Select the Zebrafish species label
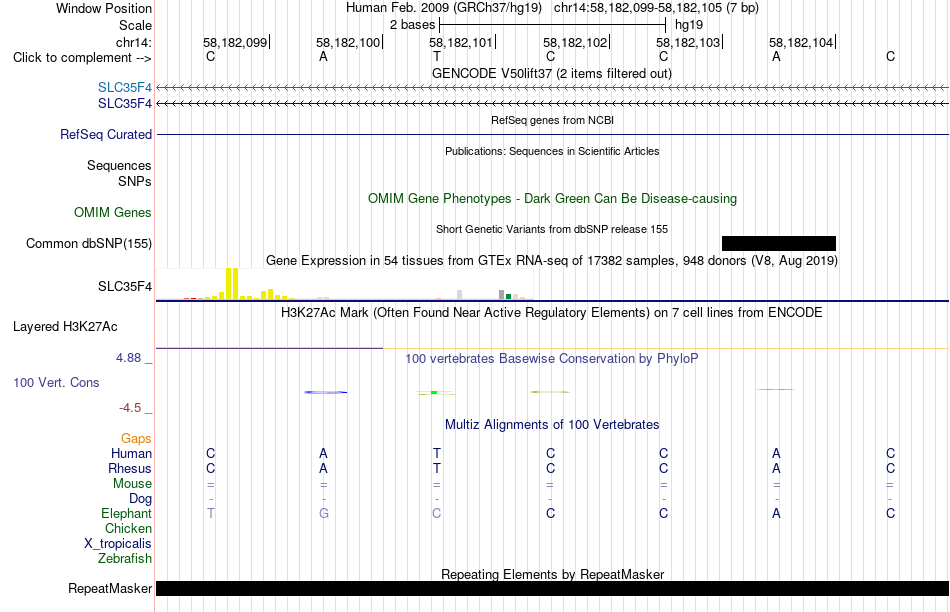Screen dimensions: 950x612 pyautogui.click(x=125, y=559)
